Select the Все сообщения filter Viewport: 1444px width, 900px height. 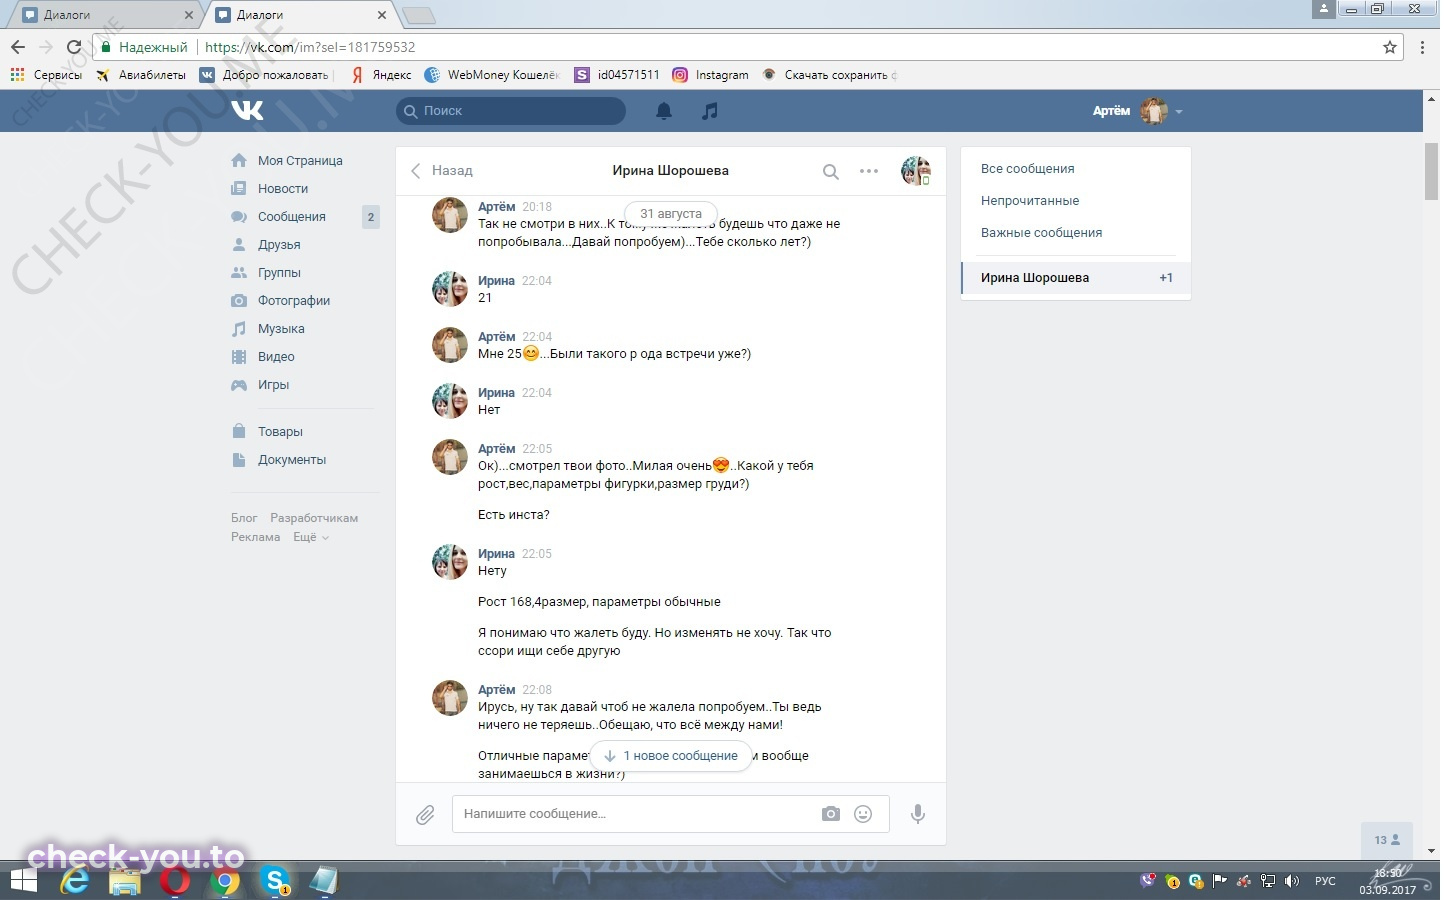[x=1028, y=169]
